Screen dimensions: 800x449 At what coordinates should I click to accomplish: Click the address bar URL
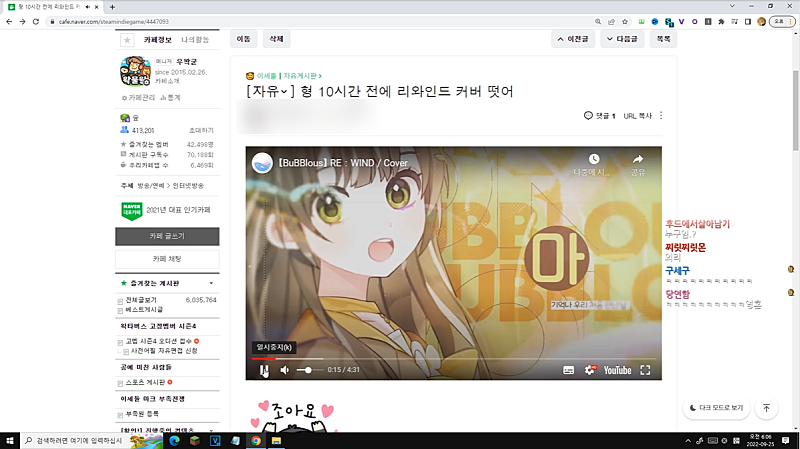click(x=114, y=21)
